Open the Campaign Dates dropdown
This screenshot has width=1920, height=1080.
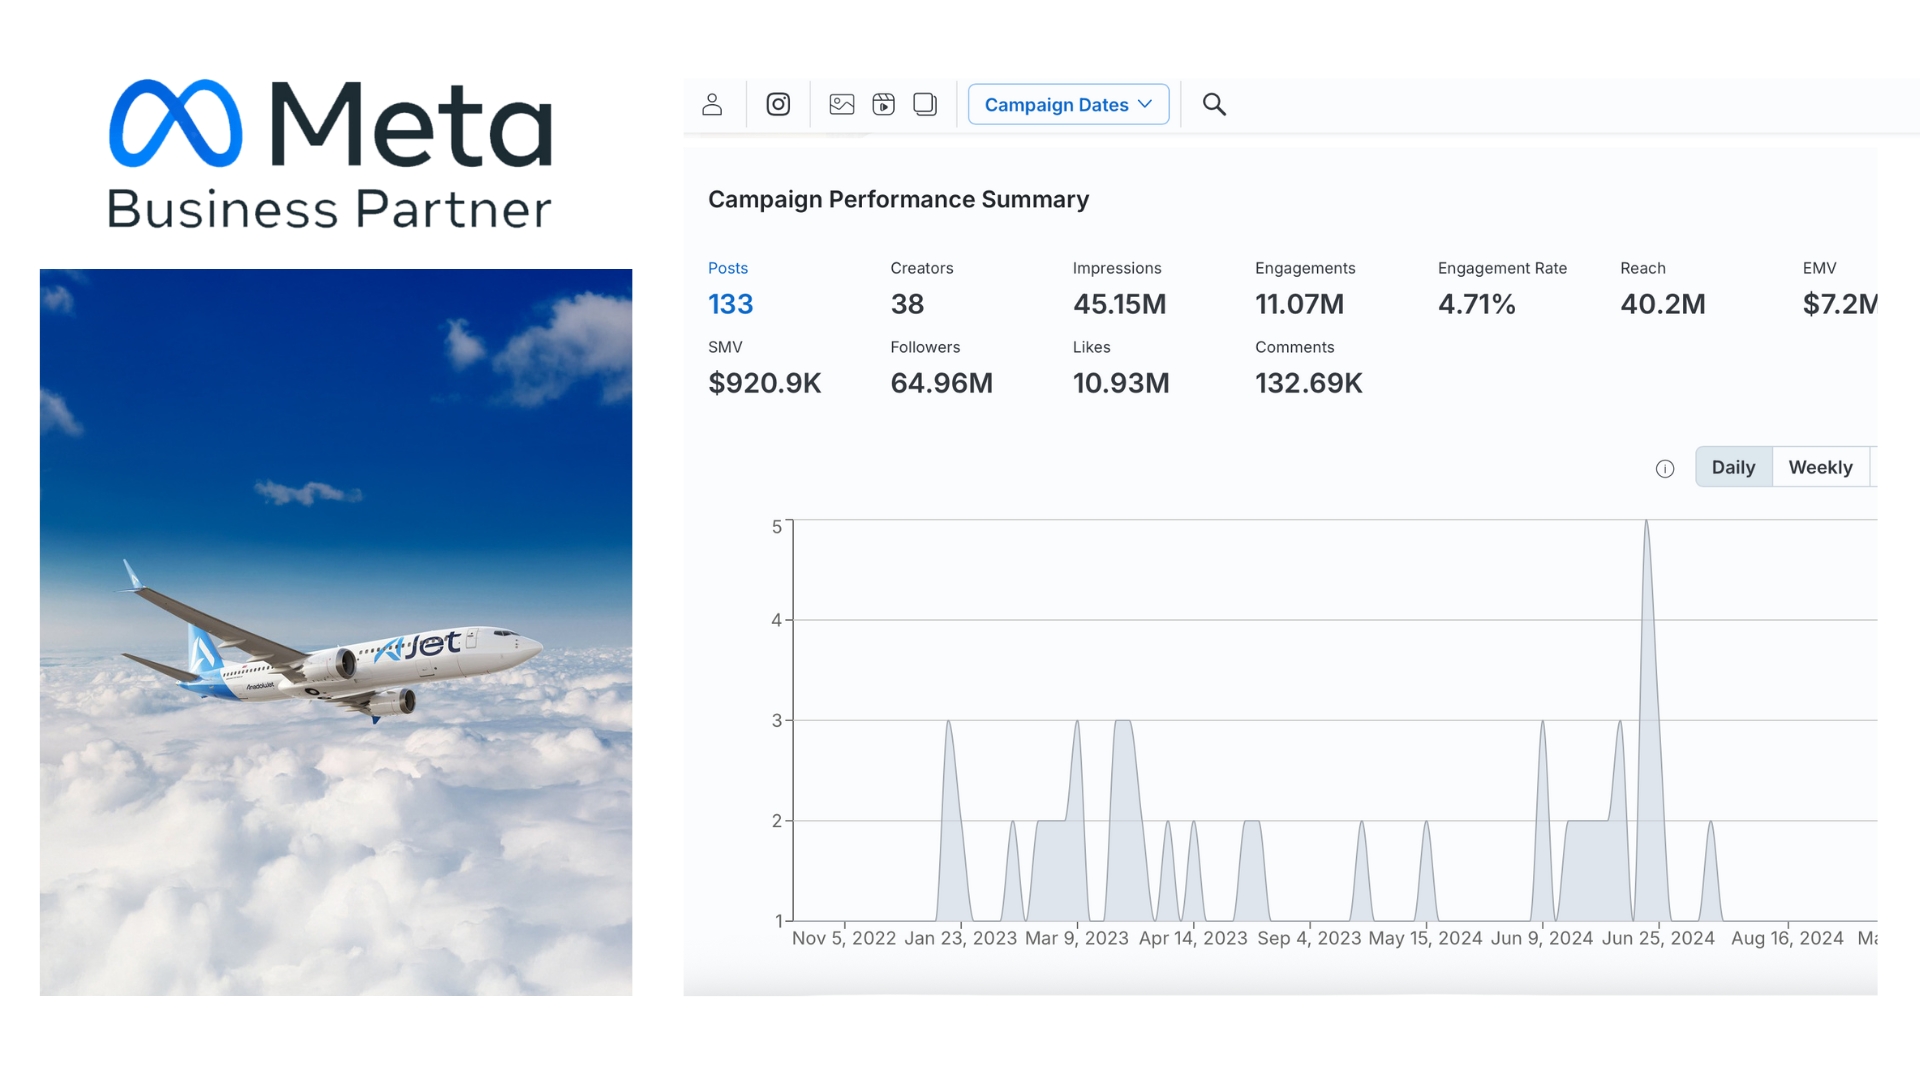tap(1056, 105)
